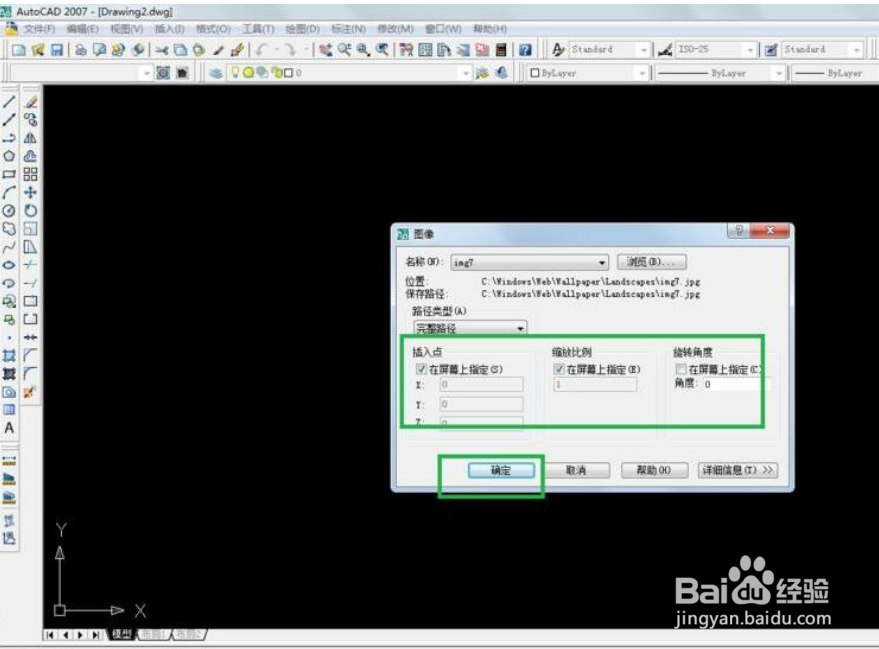
Task: Open the Insert (插入) menu
Action: point(169,29)
